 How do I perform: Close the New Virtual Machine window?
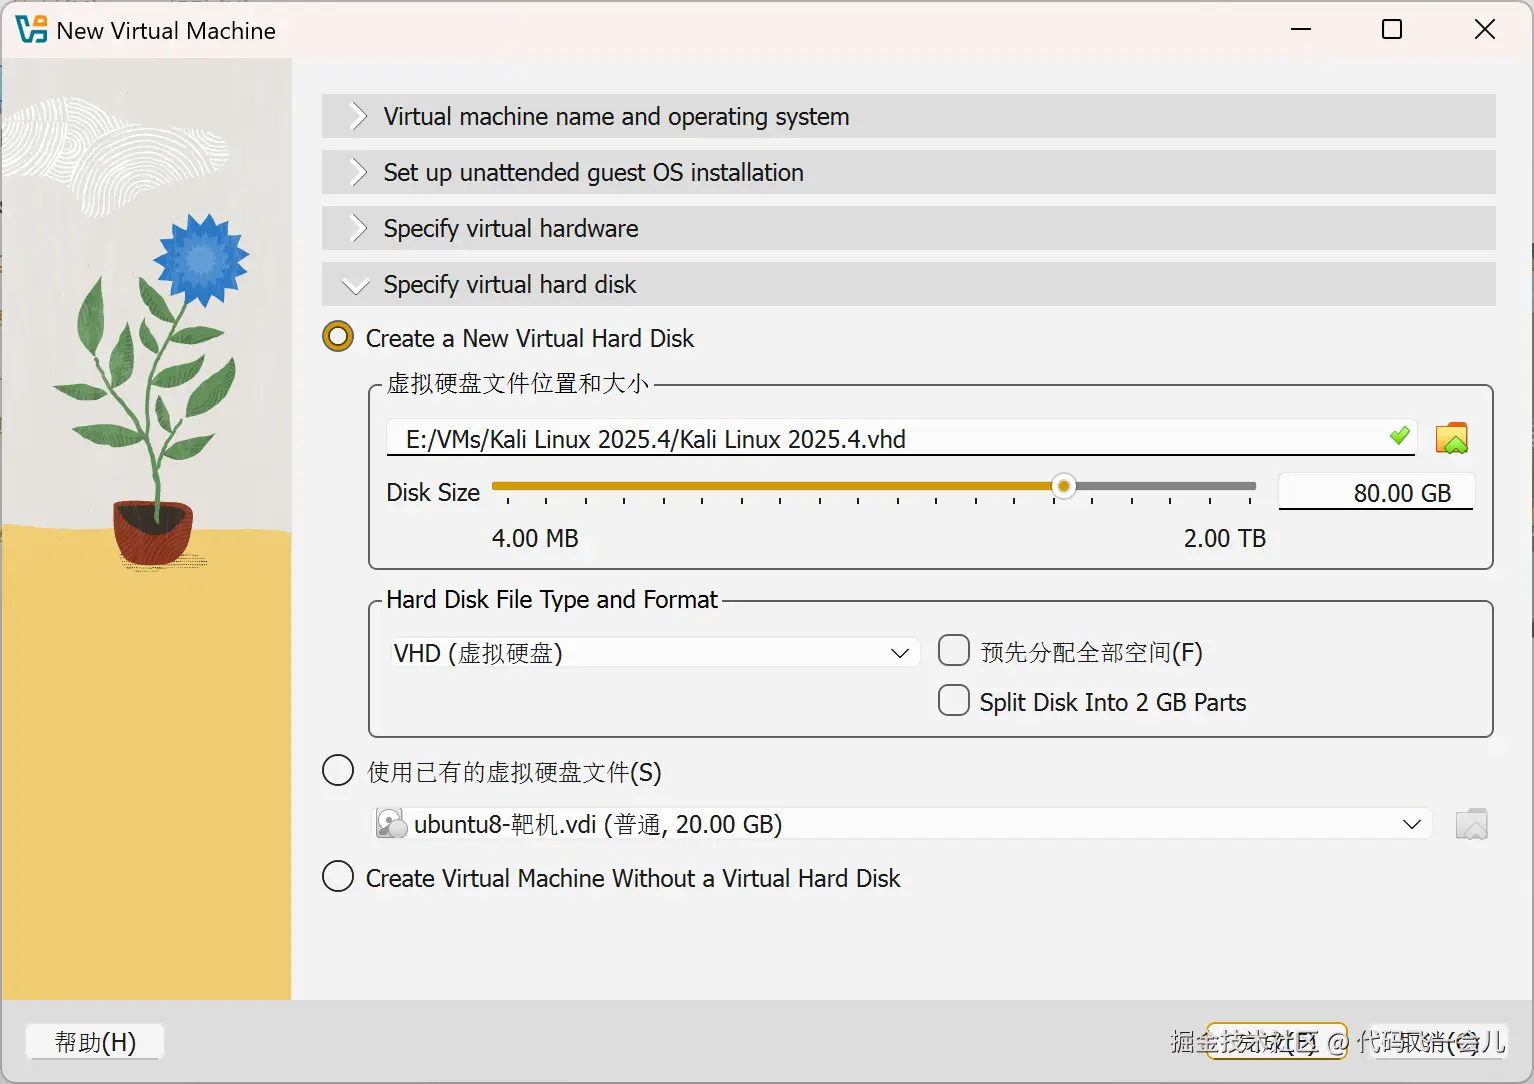[x=1484, y=30]
